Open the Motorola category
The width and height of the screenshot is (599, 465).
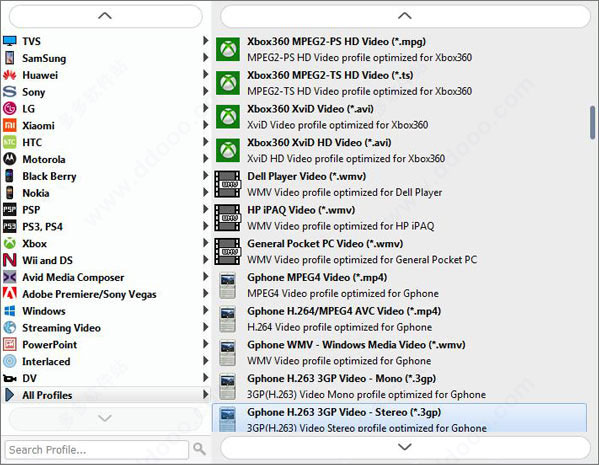tap(106, 159)
